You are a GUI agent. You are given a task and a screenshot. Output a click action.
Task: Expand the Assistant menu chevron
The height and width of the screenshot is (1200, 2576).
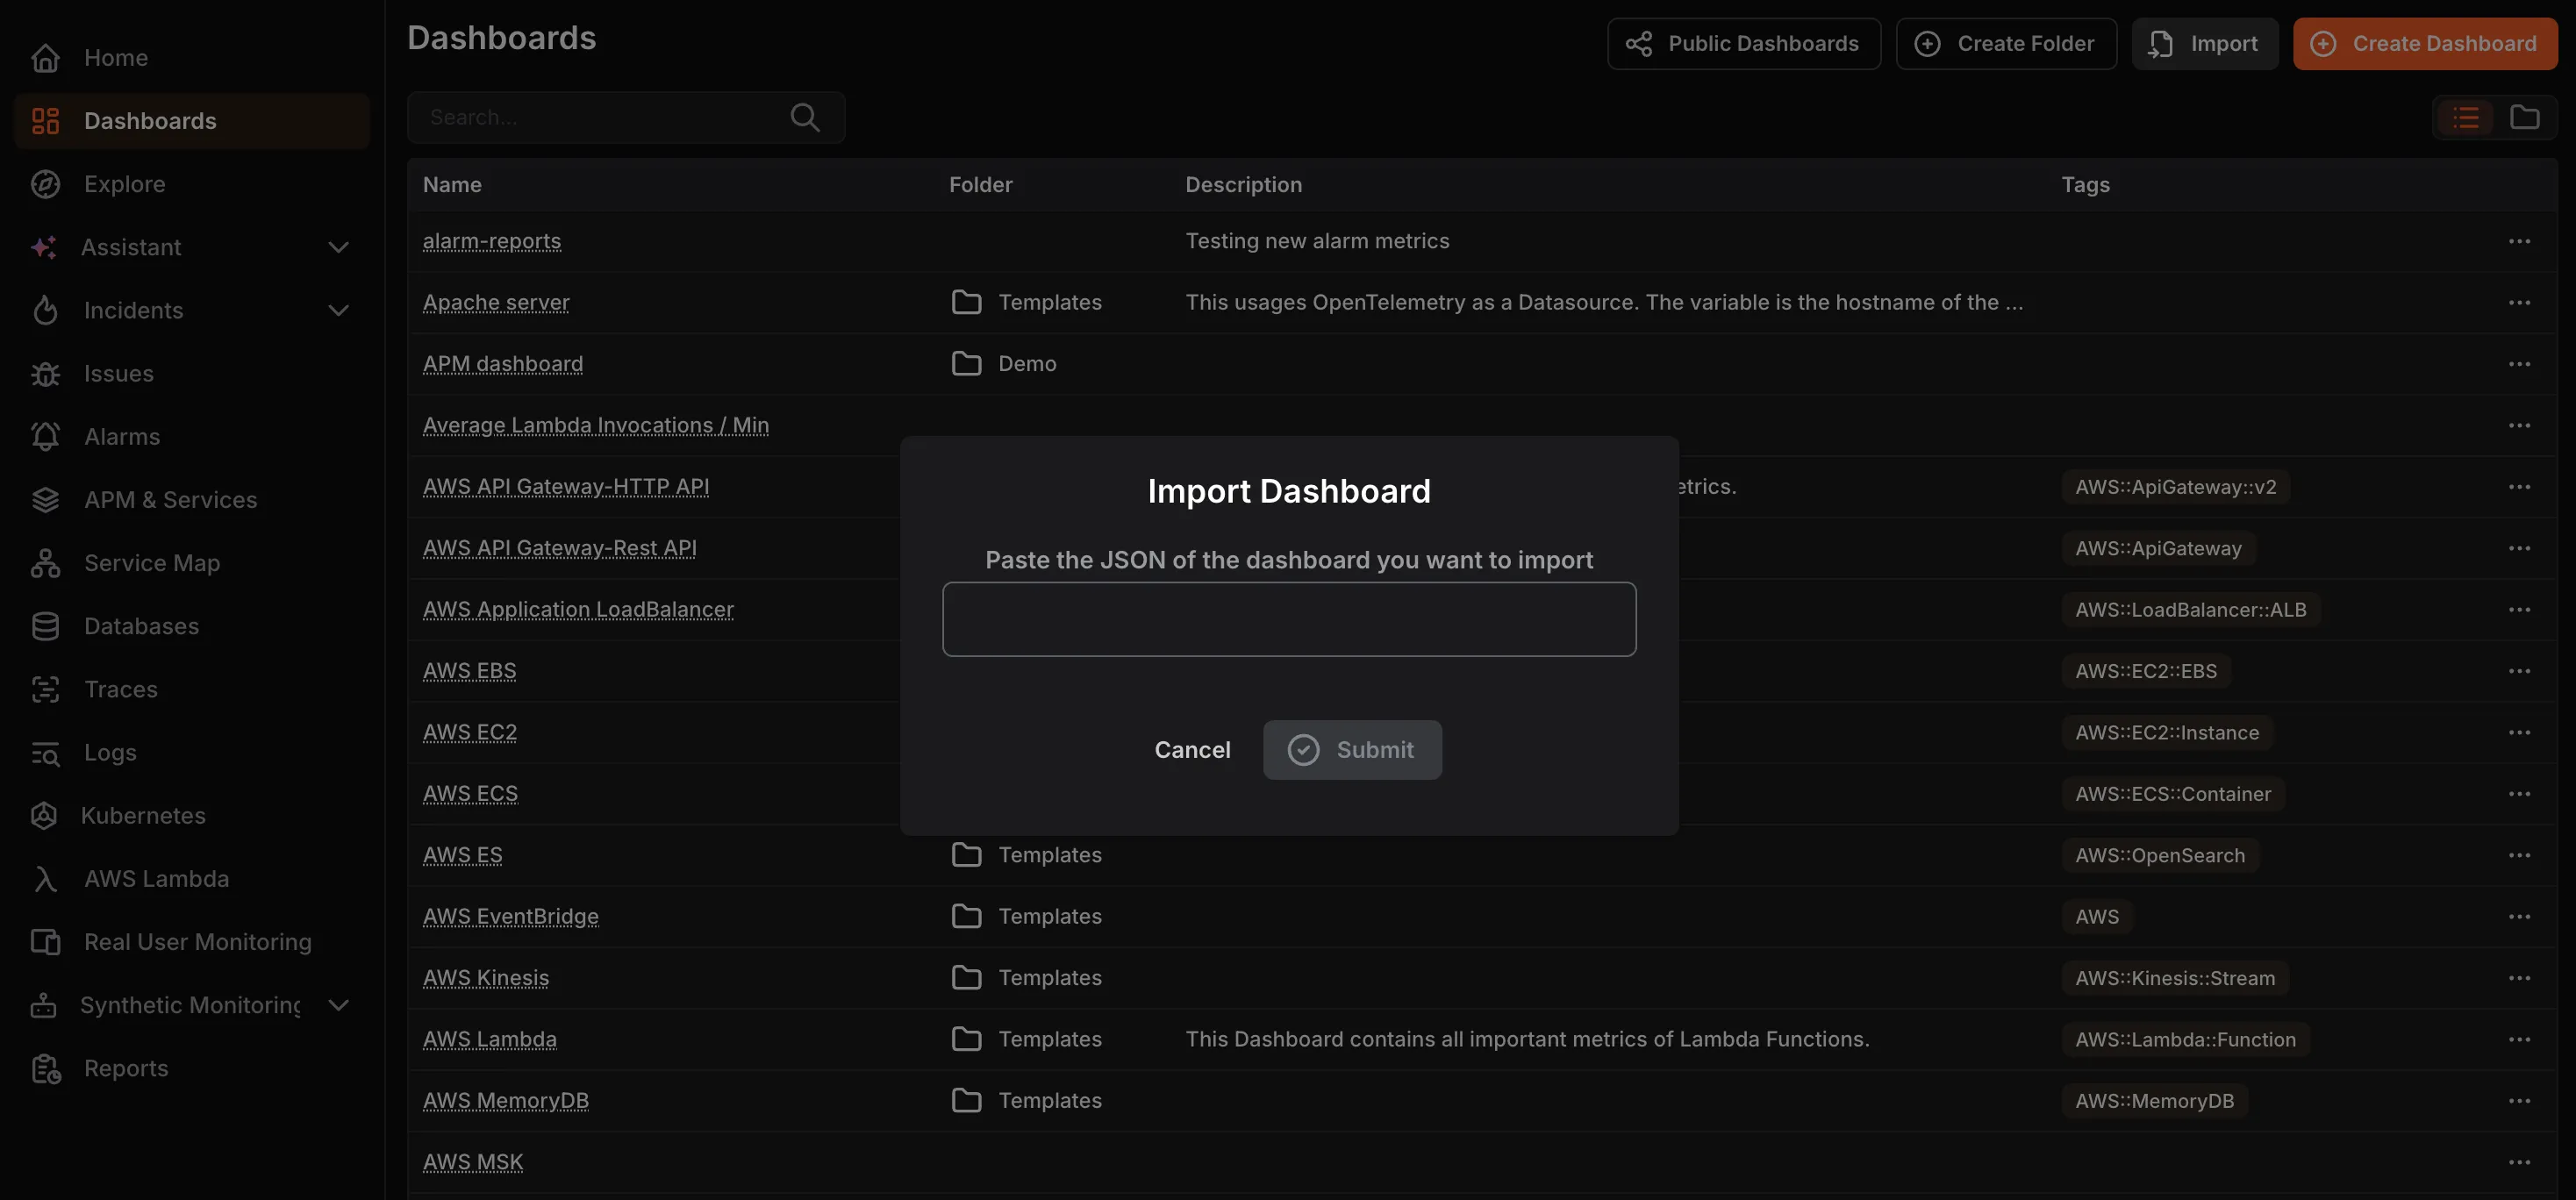tap(339, 247)
